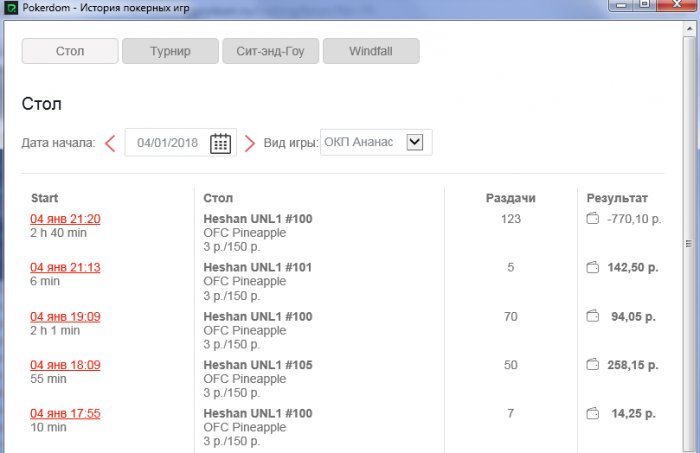The width and height of the screenshot is (700, 453).
Task: Open session link 04 янв 19:09
Action: (65, 316)
